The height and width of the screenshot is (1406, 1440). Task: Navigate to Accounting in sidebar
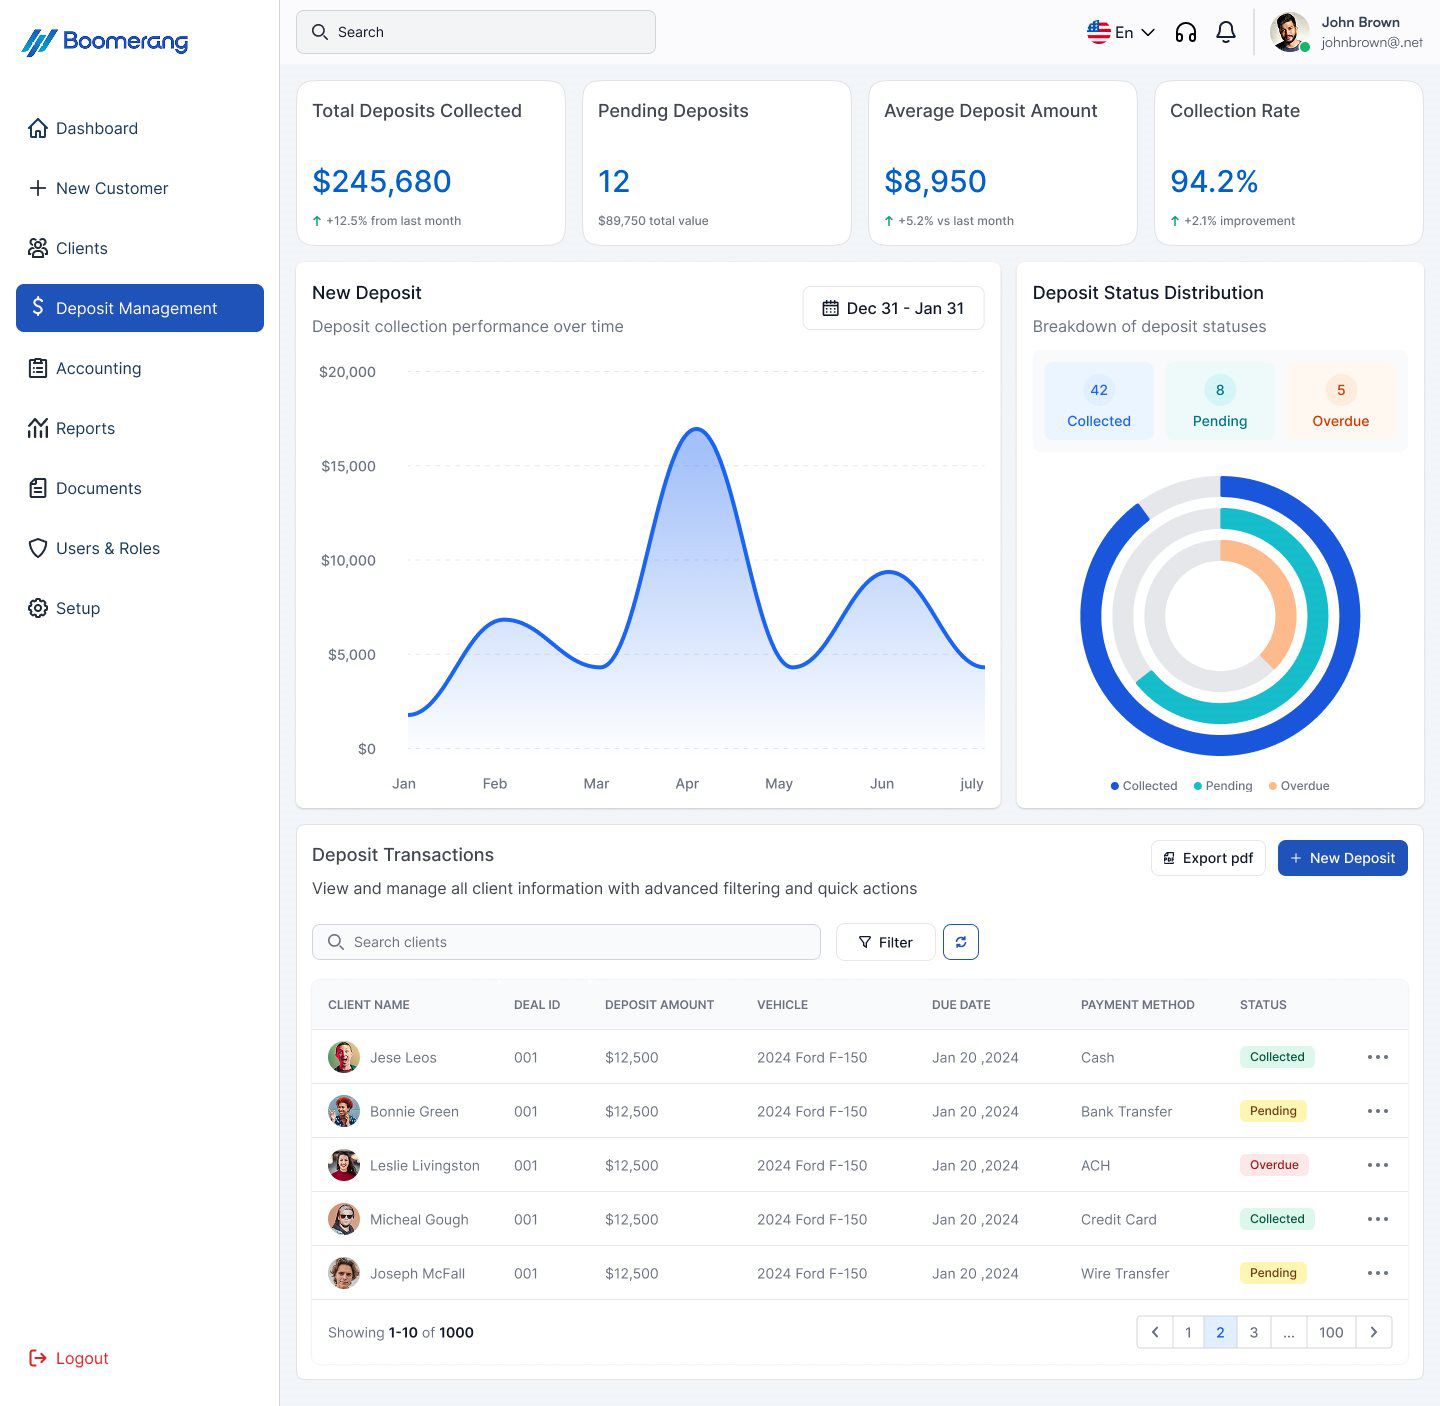click(98, 368)
